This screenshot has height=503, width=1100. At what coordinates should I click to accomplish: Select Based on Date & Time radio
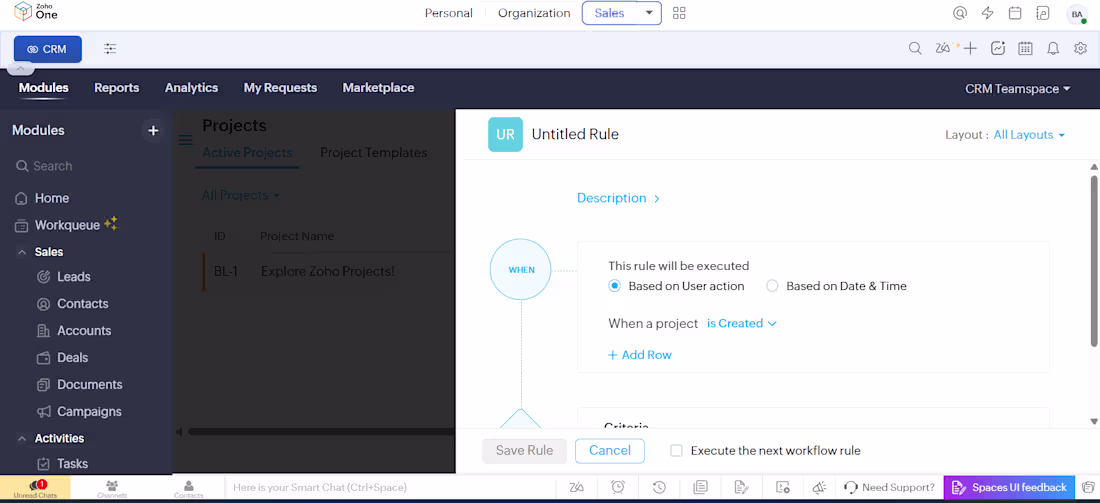(x=772, y=286)
